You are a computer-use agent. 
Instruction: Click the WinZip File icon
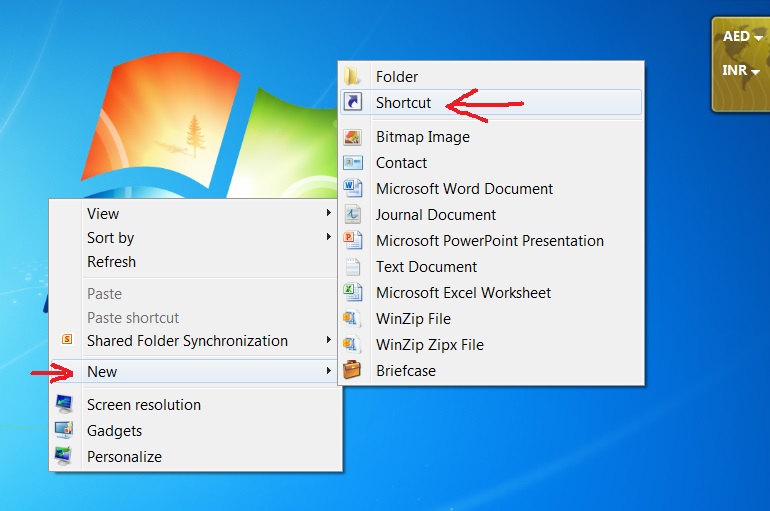(x=352, y=319)
